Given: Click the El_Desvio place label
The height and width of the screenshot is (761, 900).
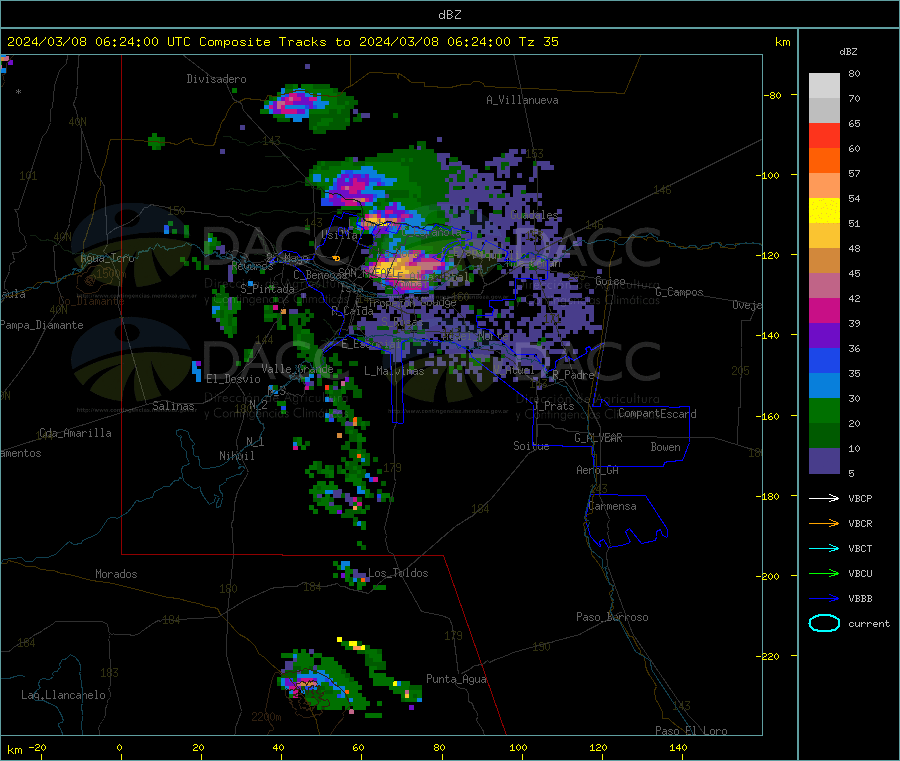Looking at the screenshot, I should (x=233, y=379).
